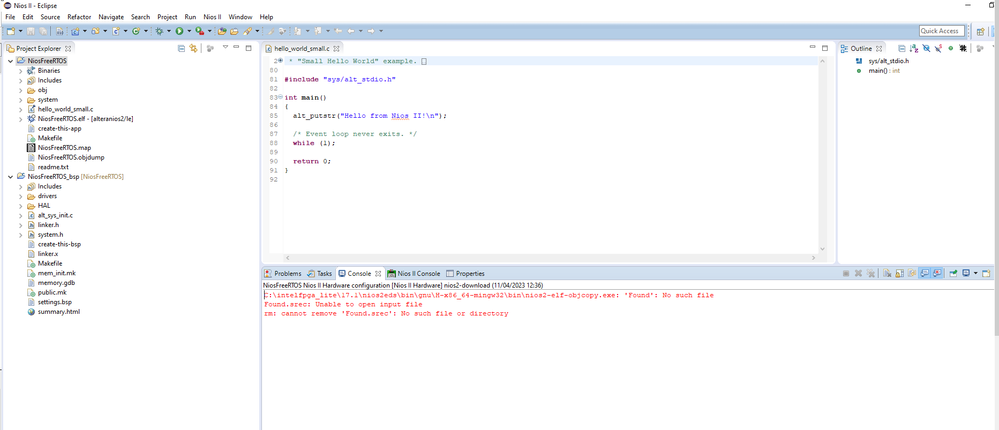Viewport: 999px width, 430px height.
Task: Open Makefile in NiosFreeRTOS project
Action: pos(49,138)
